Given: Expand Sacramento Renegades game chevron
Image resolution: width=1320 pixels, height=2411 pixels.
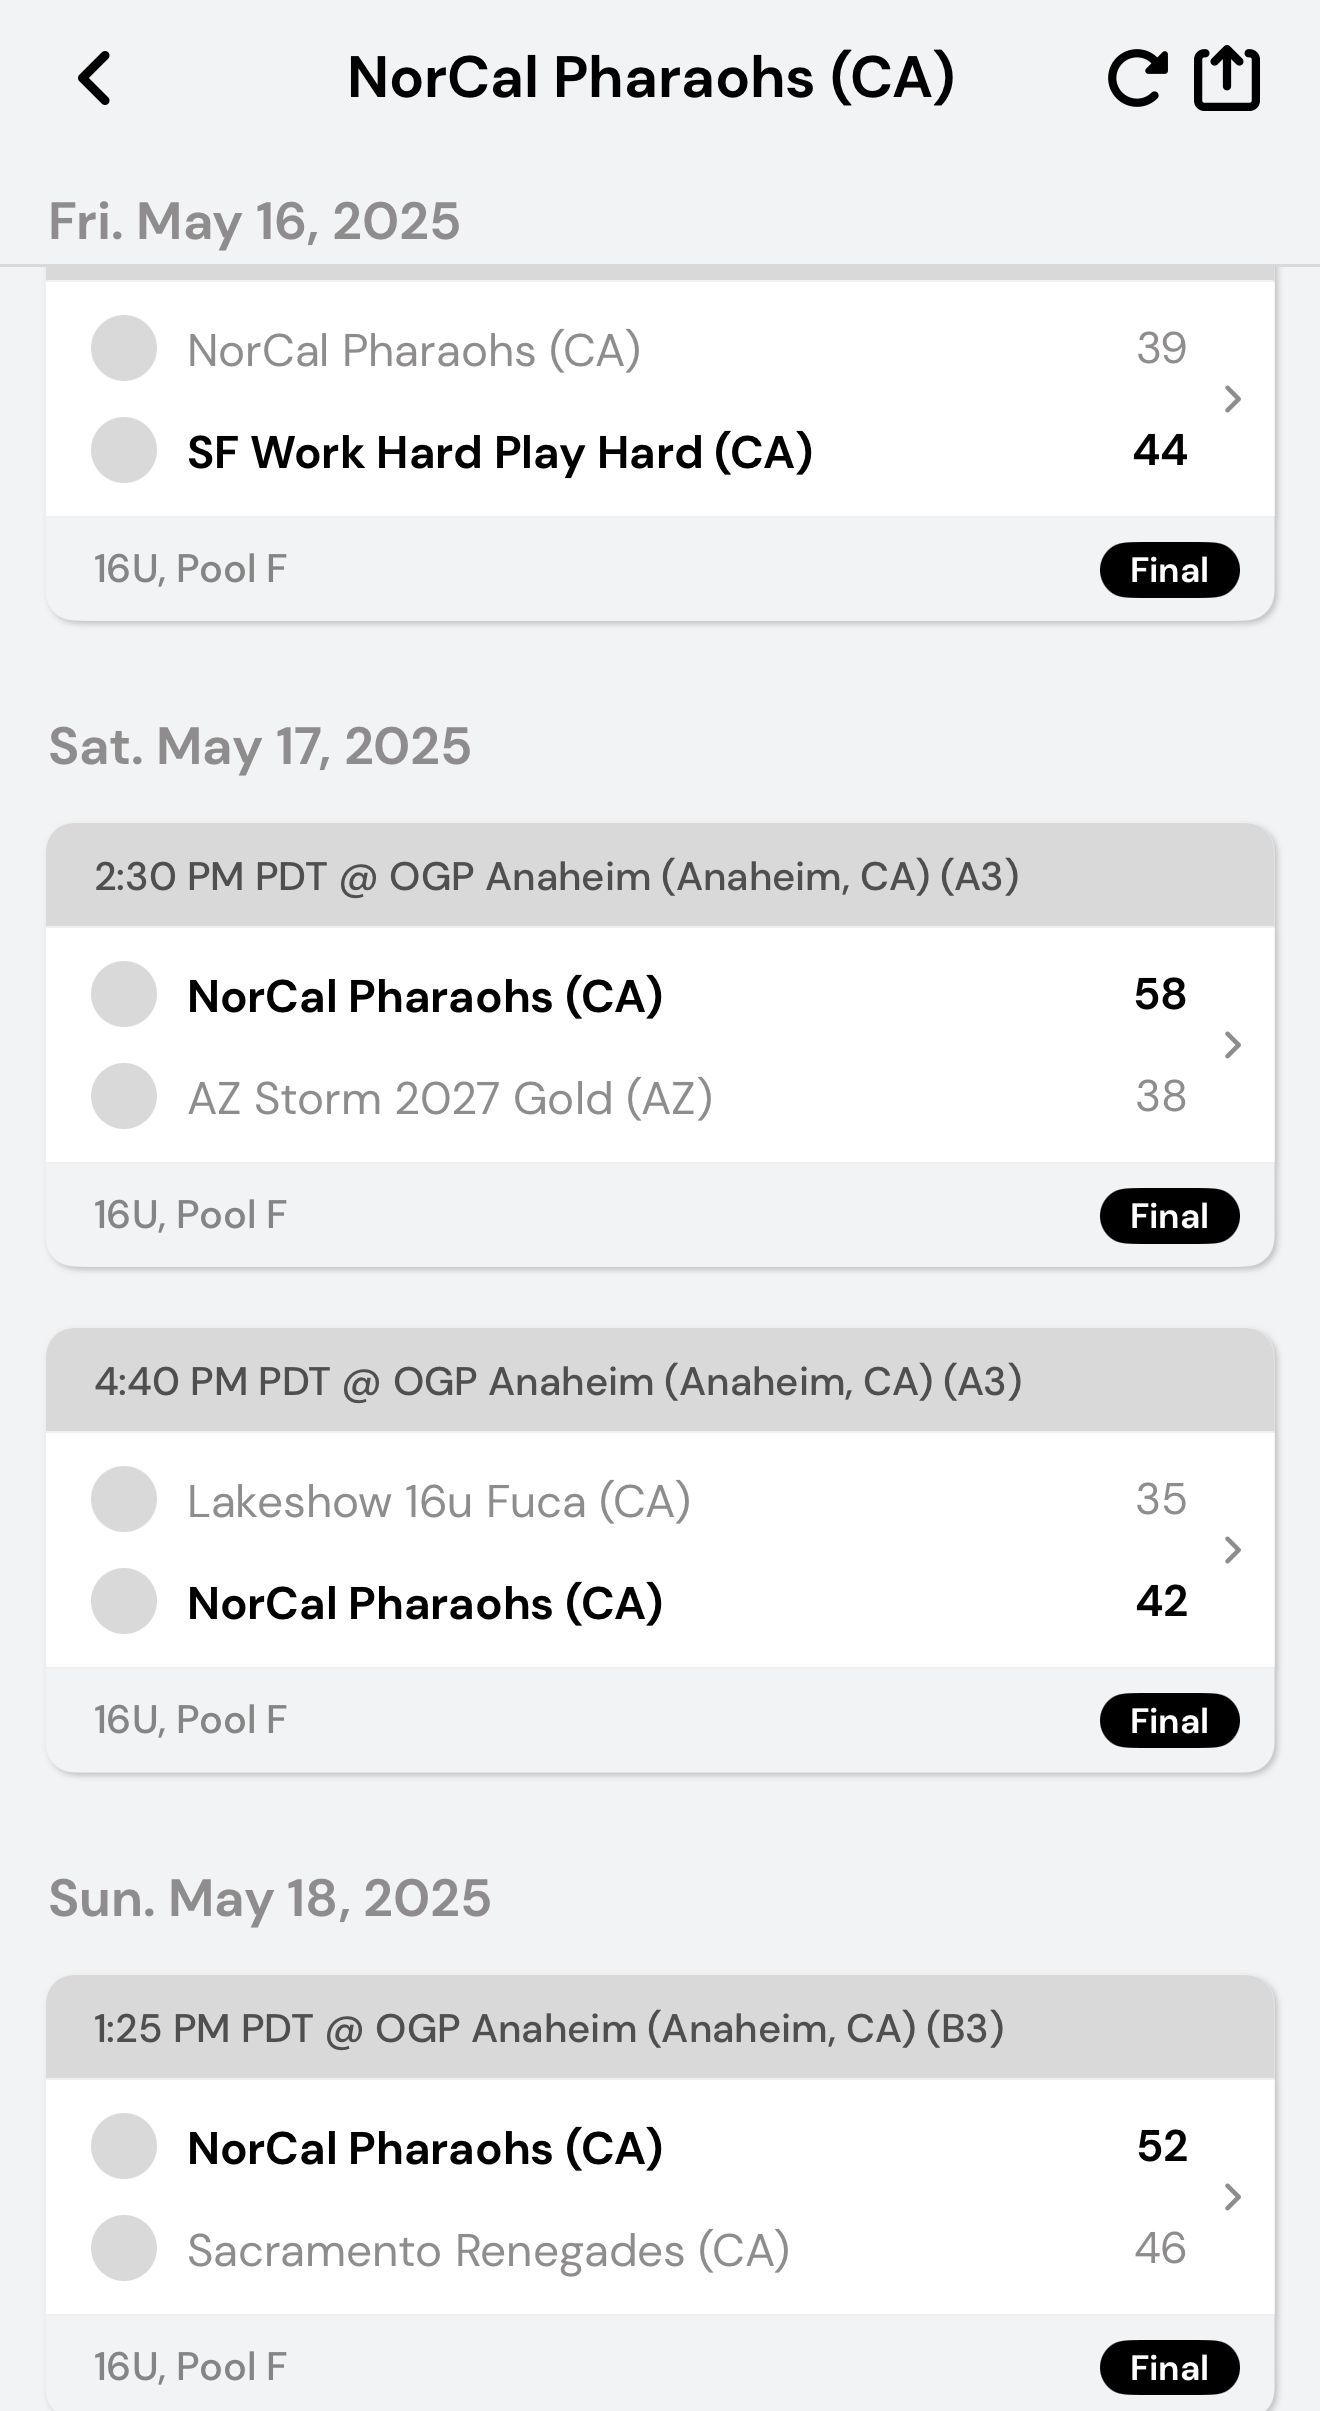Looking at the screenshot, I should click(1233, 2197).
